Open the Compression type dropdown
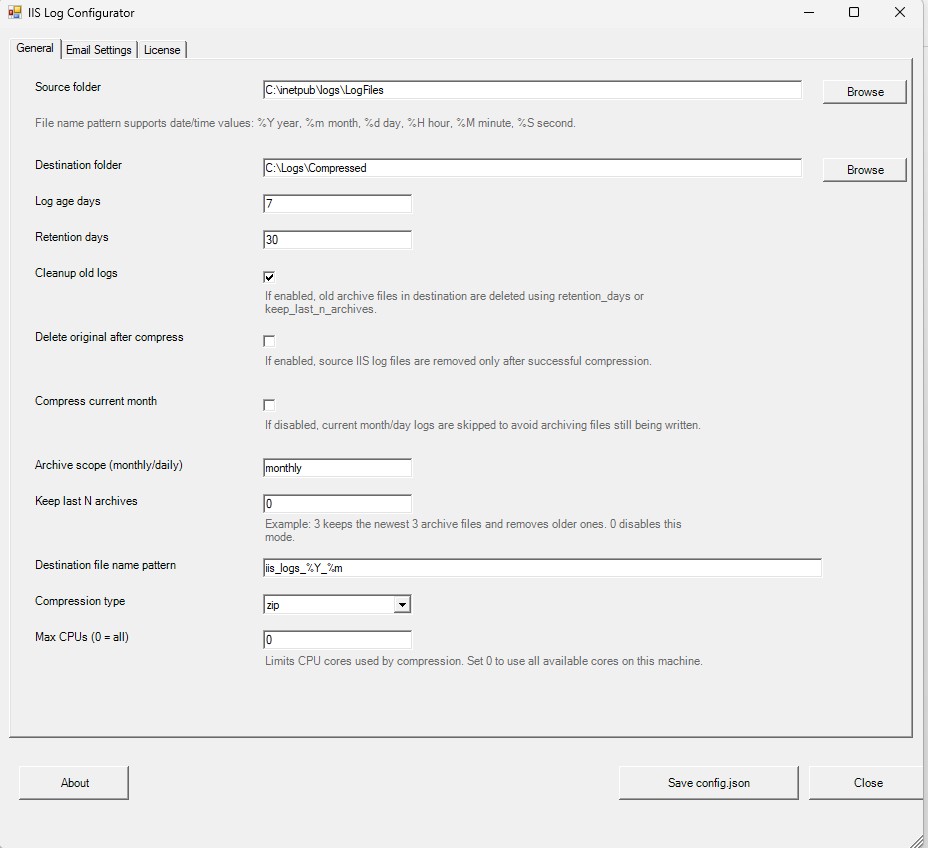The width and height of the screenshot is (928, 848). (402, 604)
